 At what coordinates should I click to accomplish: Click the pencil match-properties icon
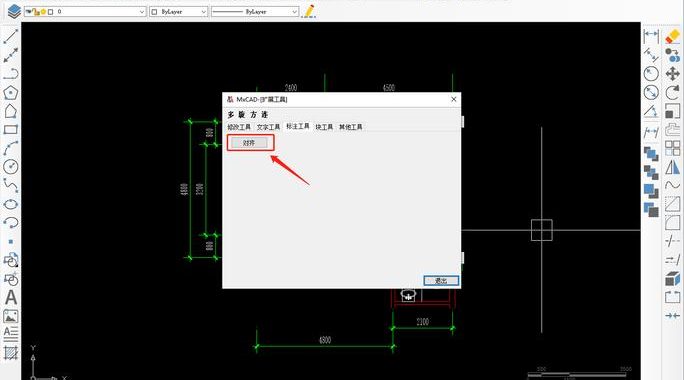point(309,11)
